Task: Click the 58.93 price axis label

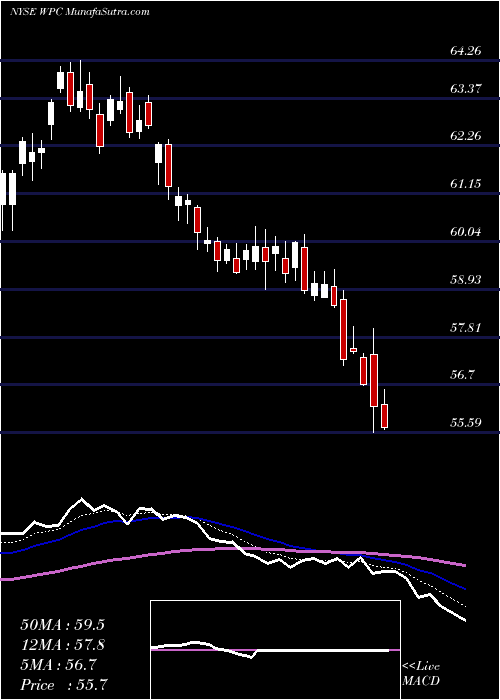Action: 466,280
